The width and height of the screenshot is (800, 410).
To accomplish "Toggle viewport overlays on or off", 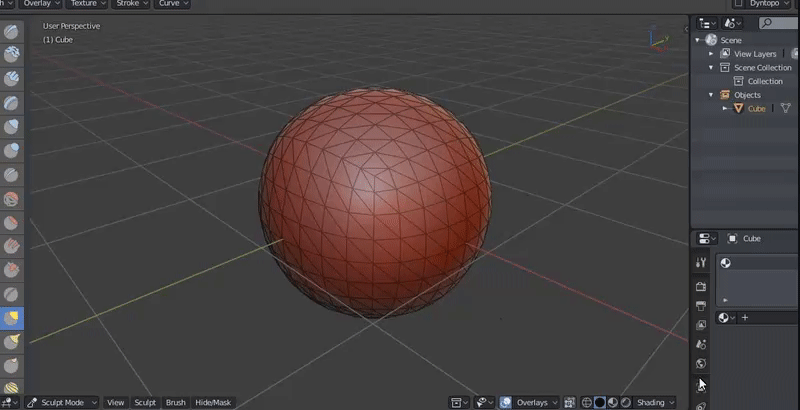I will (505, 402).
